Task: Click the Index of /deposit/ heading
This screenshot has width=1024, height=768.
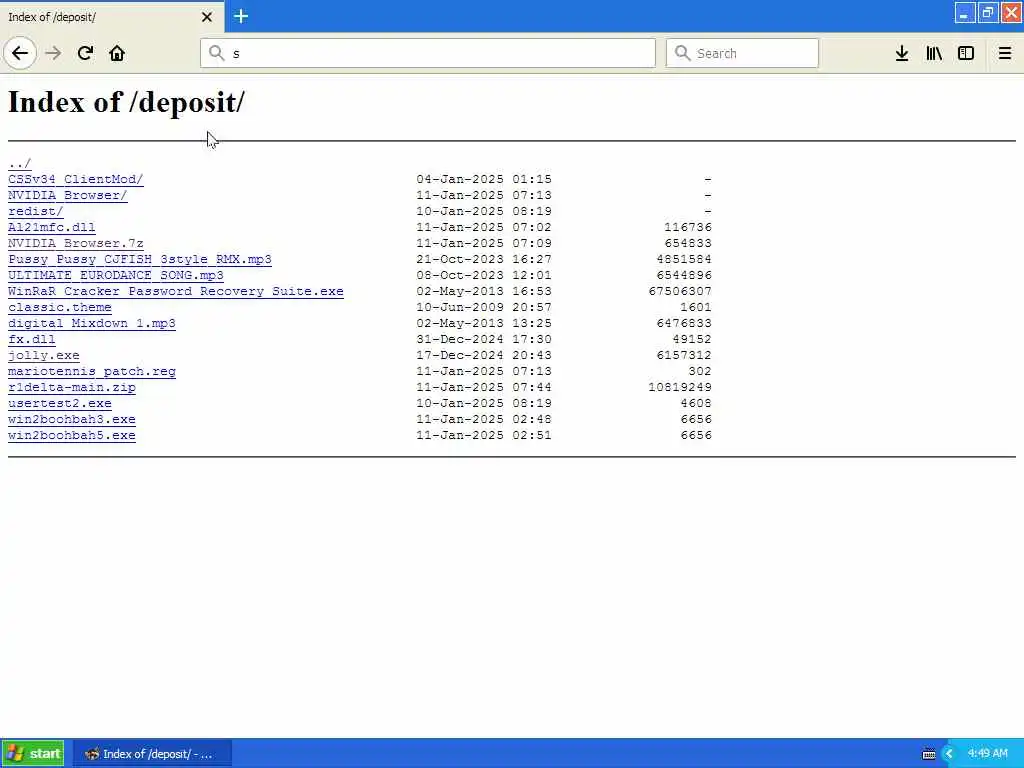Action: (126, 102)
